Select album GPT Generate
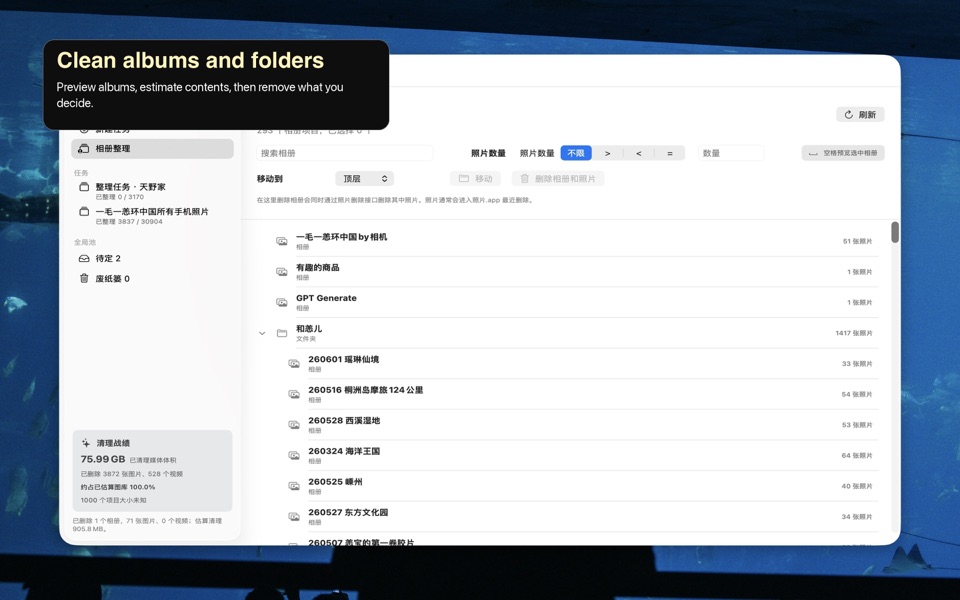 click(568, 302)
